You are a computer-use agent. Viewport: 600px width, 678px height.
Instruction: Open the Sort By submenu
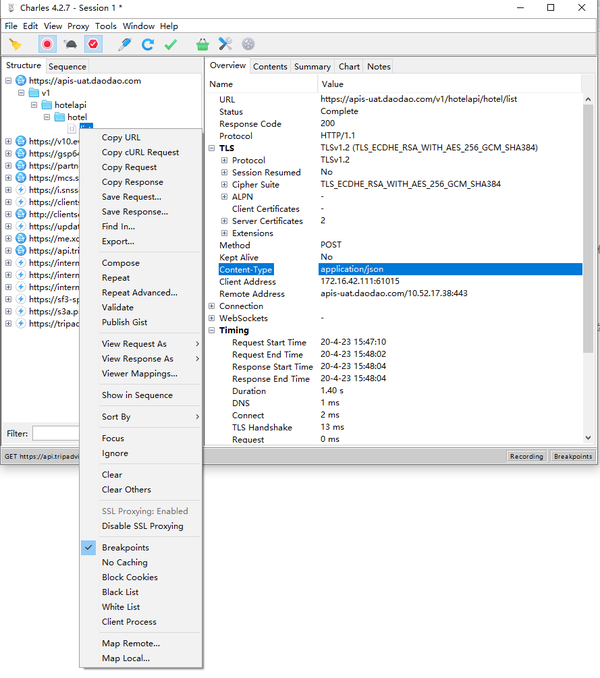tap(141, 417)
